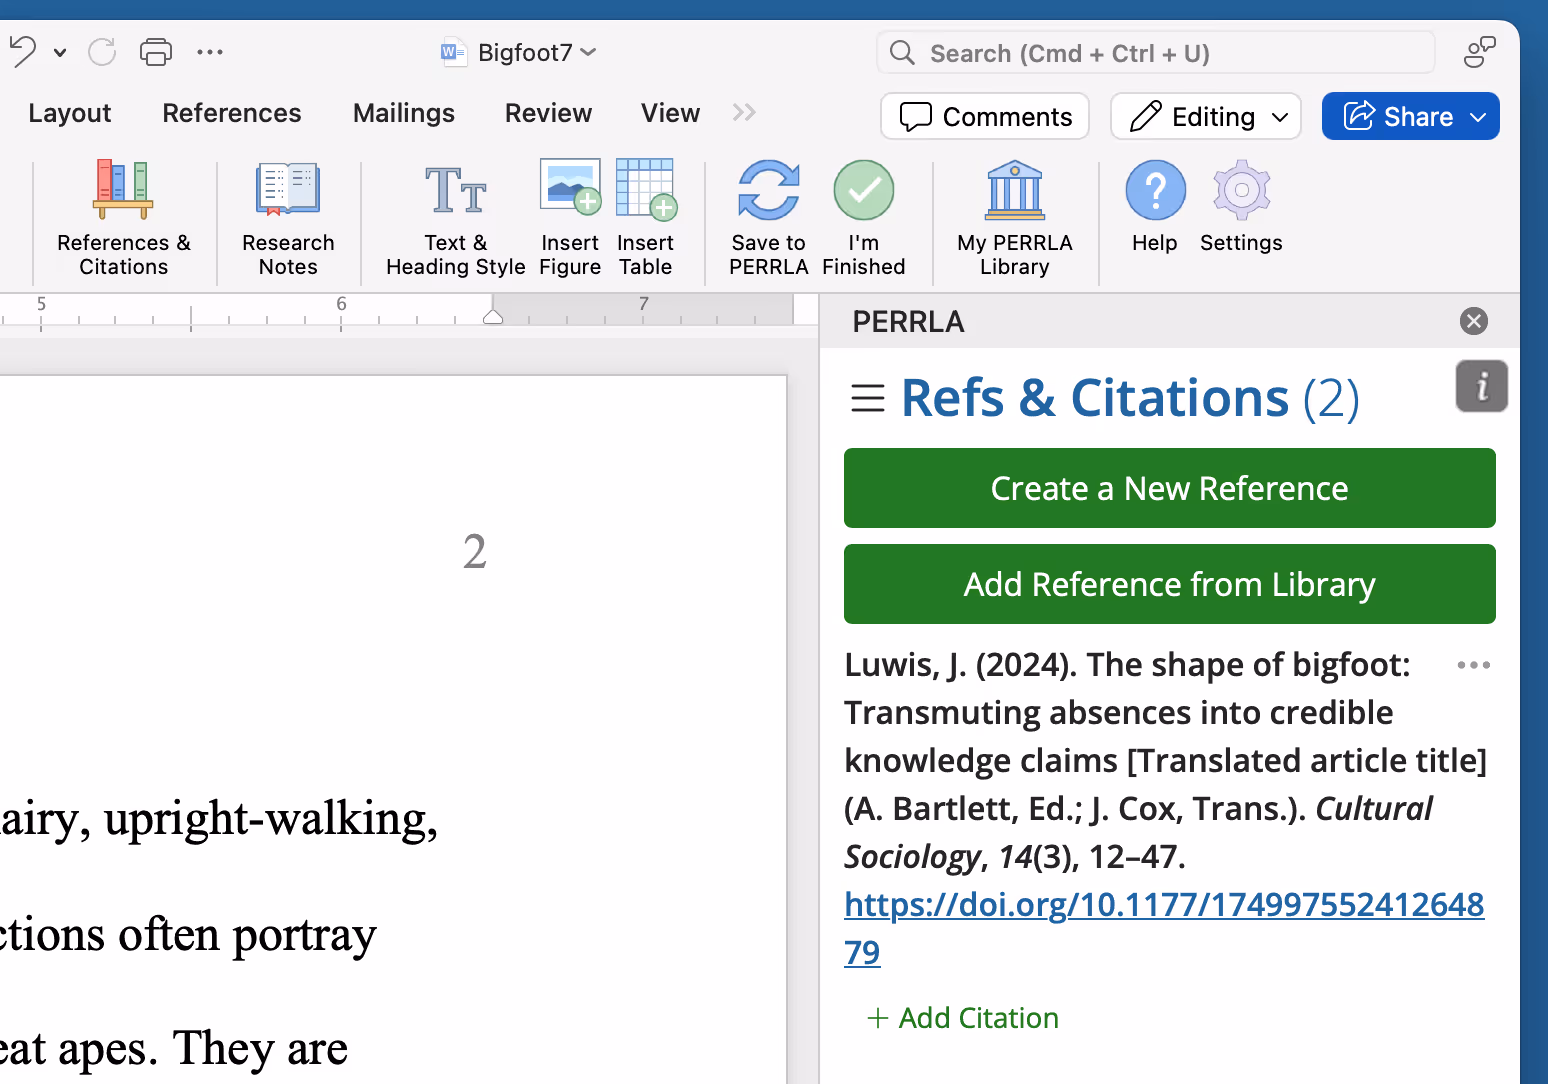Screen dimensions: 1548x1084
Task: Click the info icon in PERRLA panel
Action: (x=1482, y=386)
